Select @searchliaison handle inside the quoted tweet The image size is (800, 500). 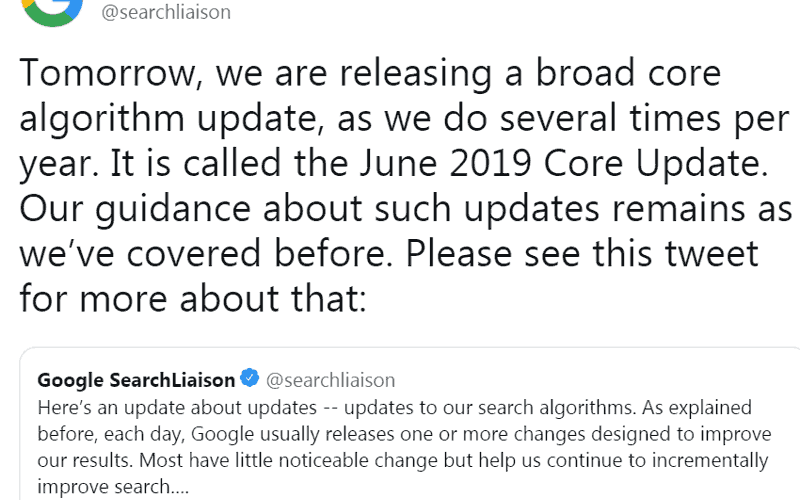331,380
